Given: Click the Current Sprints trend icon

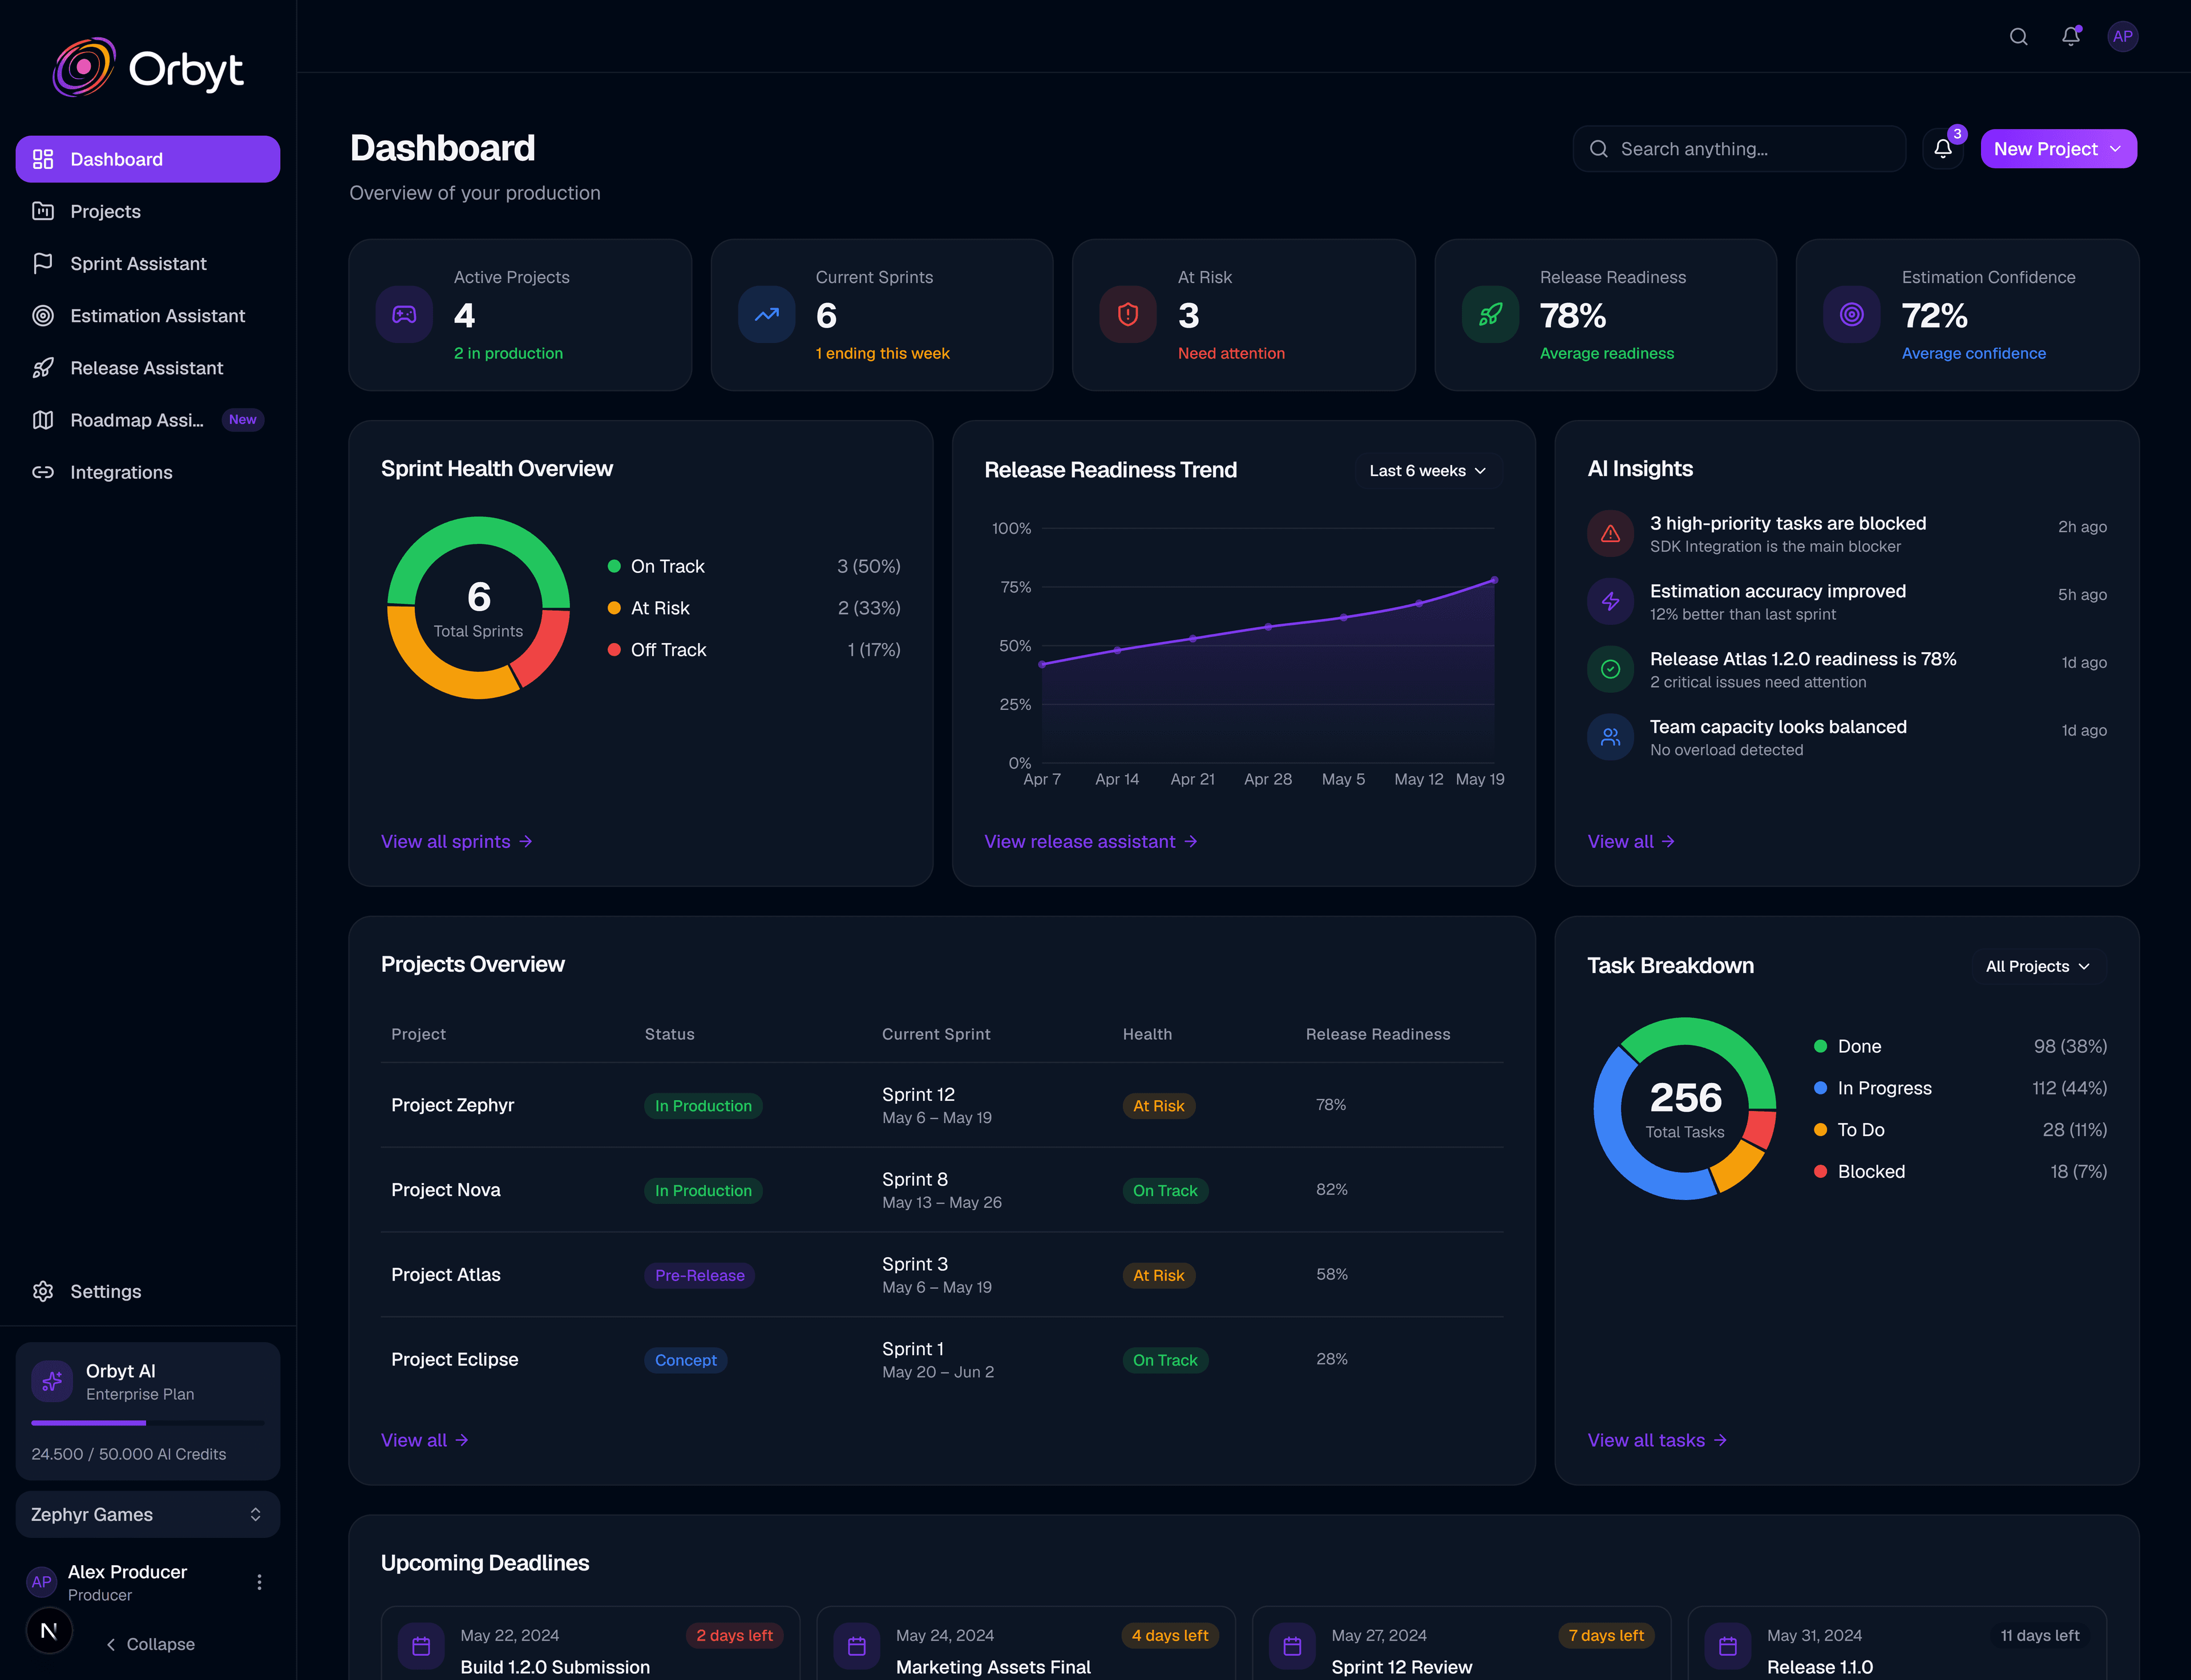Looking at the screenshot, I should point(766,315).
